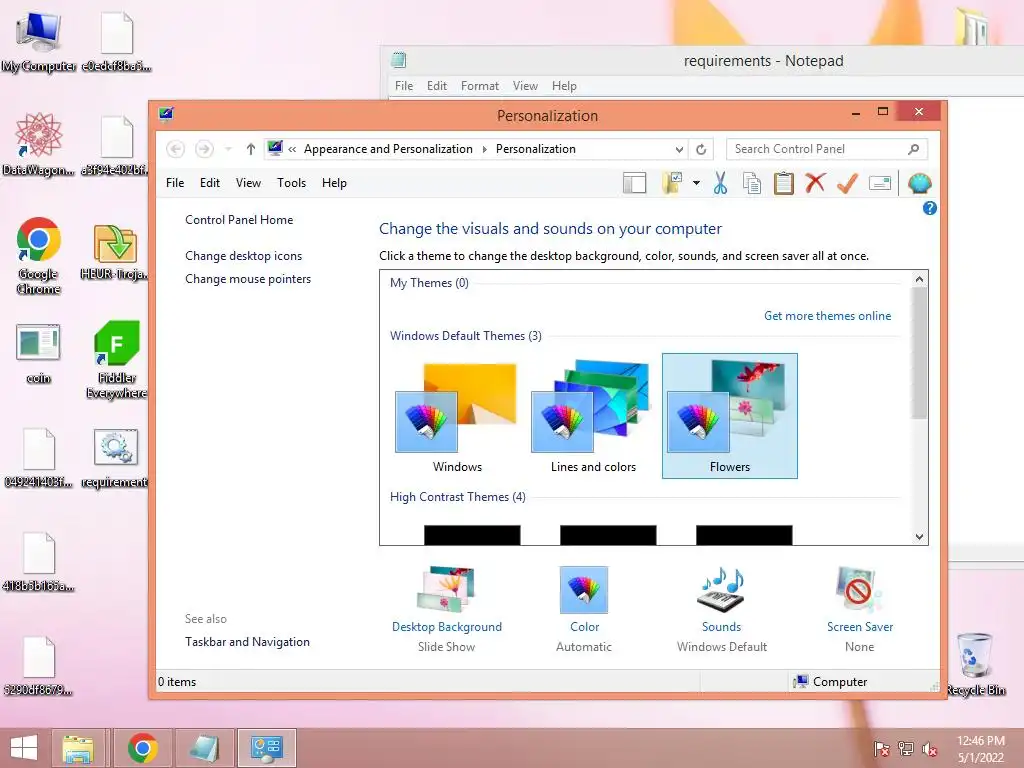
Task: Open the Tools menu
Action: click(291, 183)
